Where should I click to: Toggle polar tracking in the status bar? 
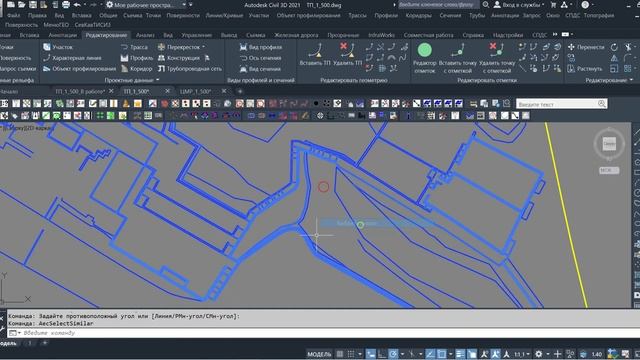(393, 354)
